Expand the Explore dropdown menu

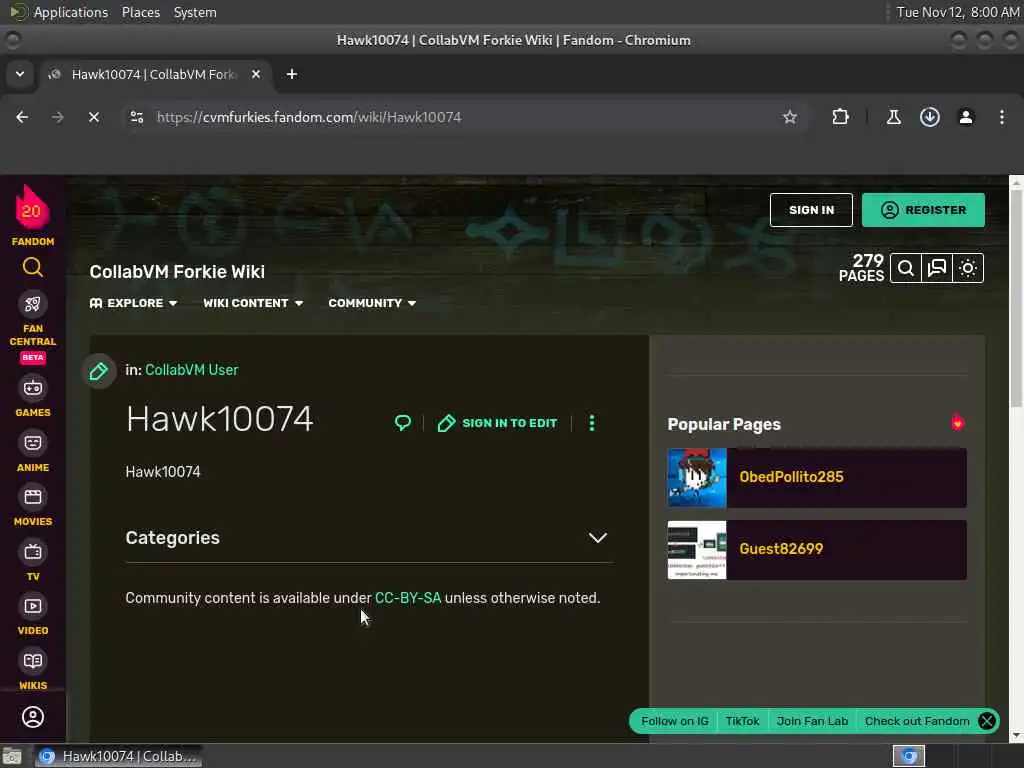[133, 303]
